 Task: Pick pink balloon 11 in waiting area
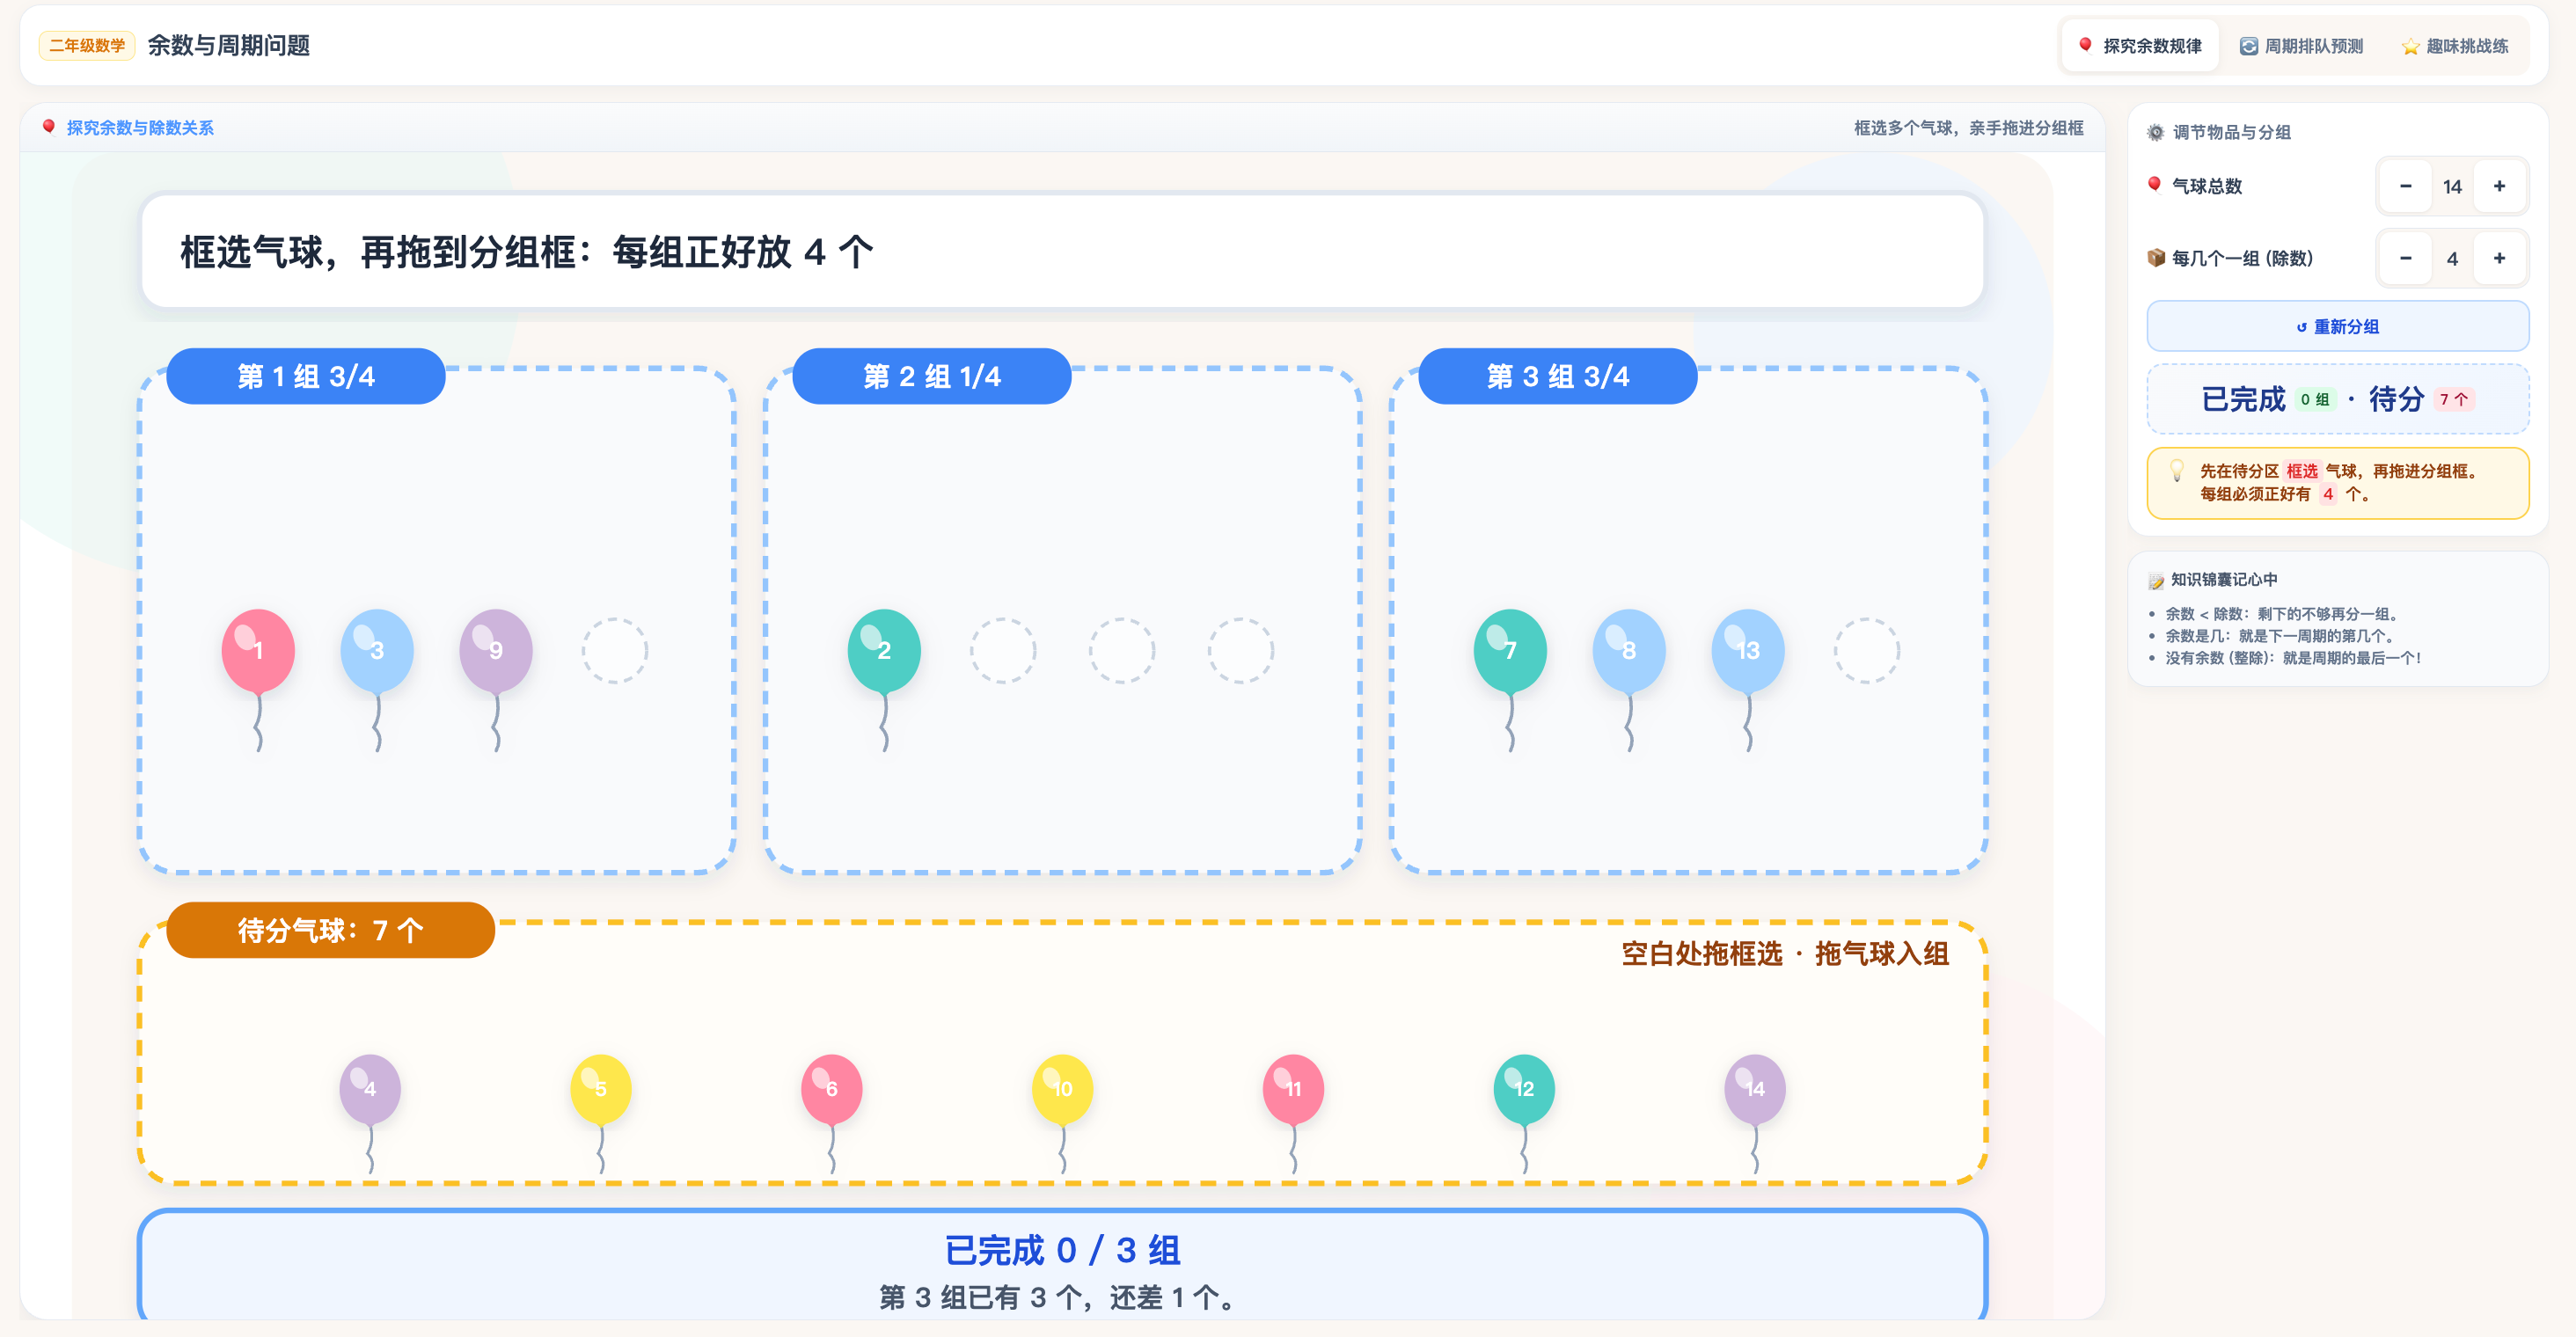[1294, 1089]
